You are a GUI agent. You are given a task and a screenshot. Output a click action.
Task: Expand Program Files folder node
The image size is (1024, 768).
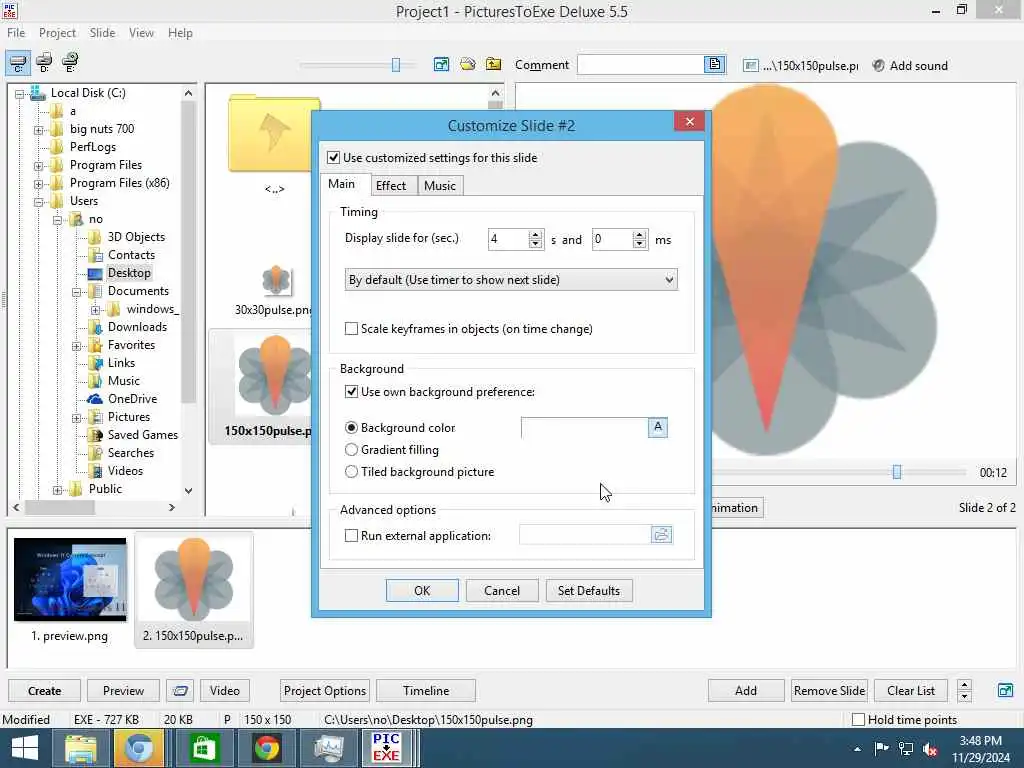coord(39,166)
